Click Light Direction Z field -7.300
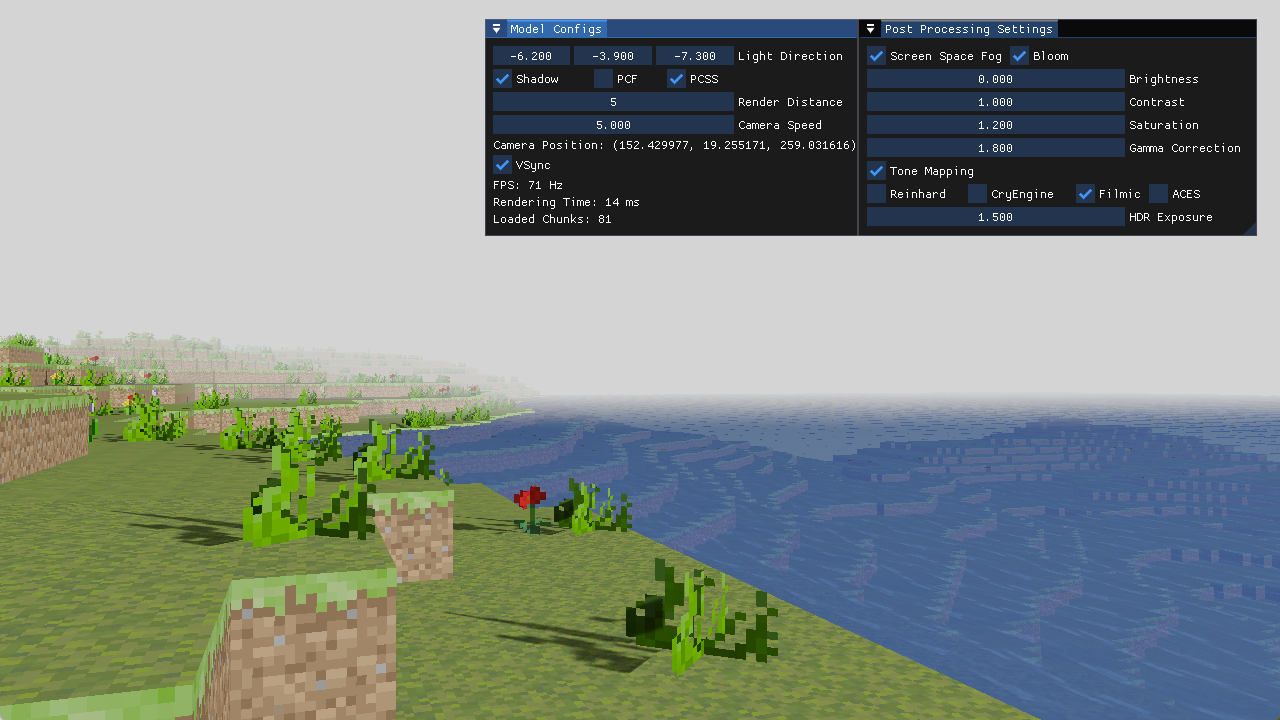 click(x=695, y=56)
